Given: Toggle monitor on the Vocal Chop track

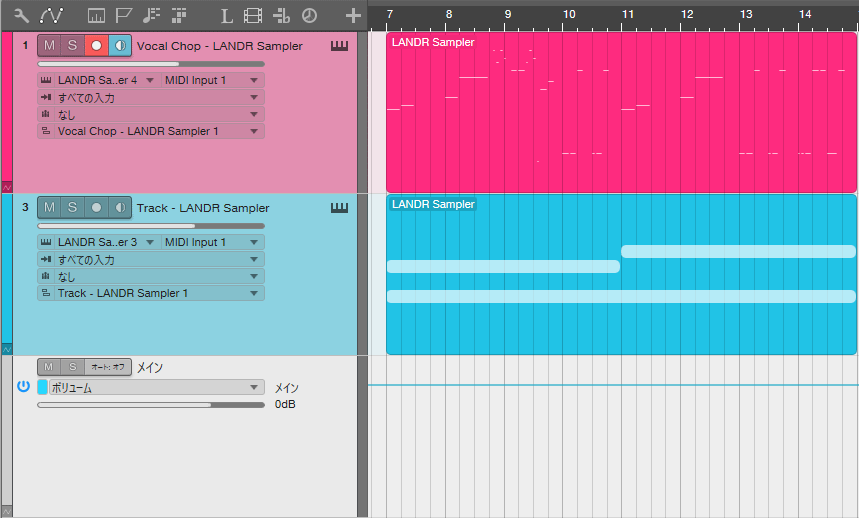Looking at the screenshot, I should click(120, 45).
